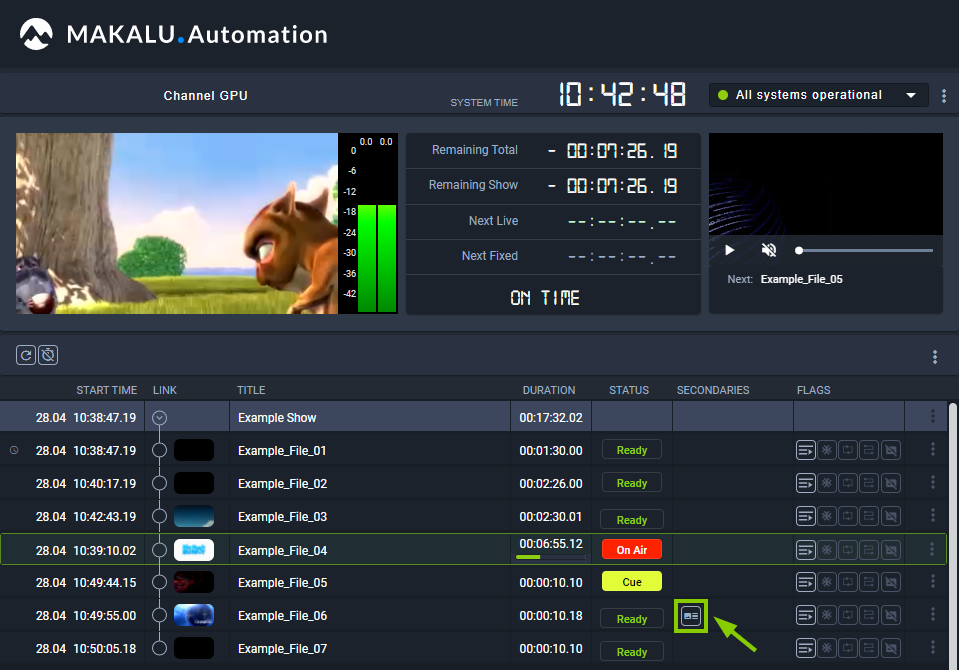Click the Next: Example_File_05 label

(x=785, y=279)
